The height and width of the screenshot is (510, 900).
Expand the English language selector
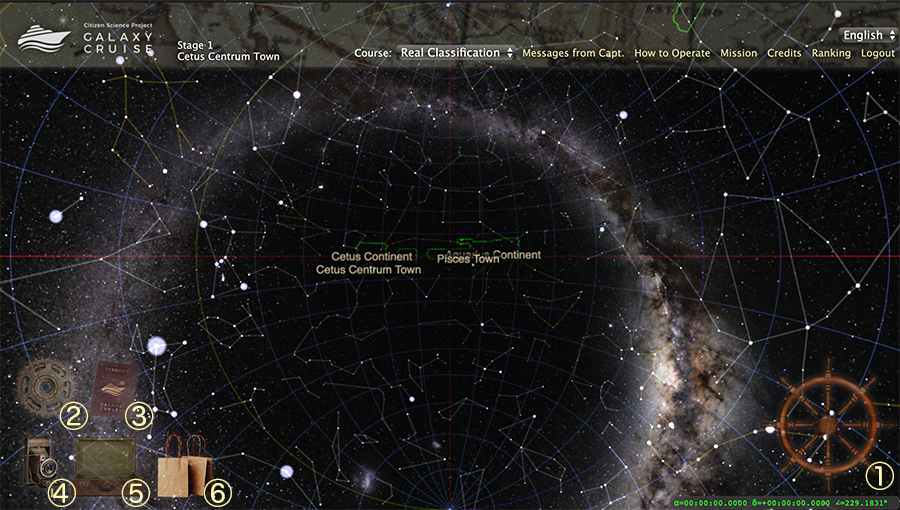[868, 35]
